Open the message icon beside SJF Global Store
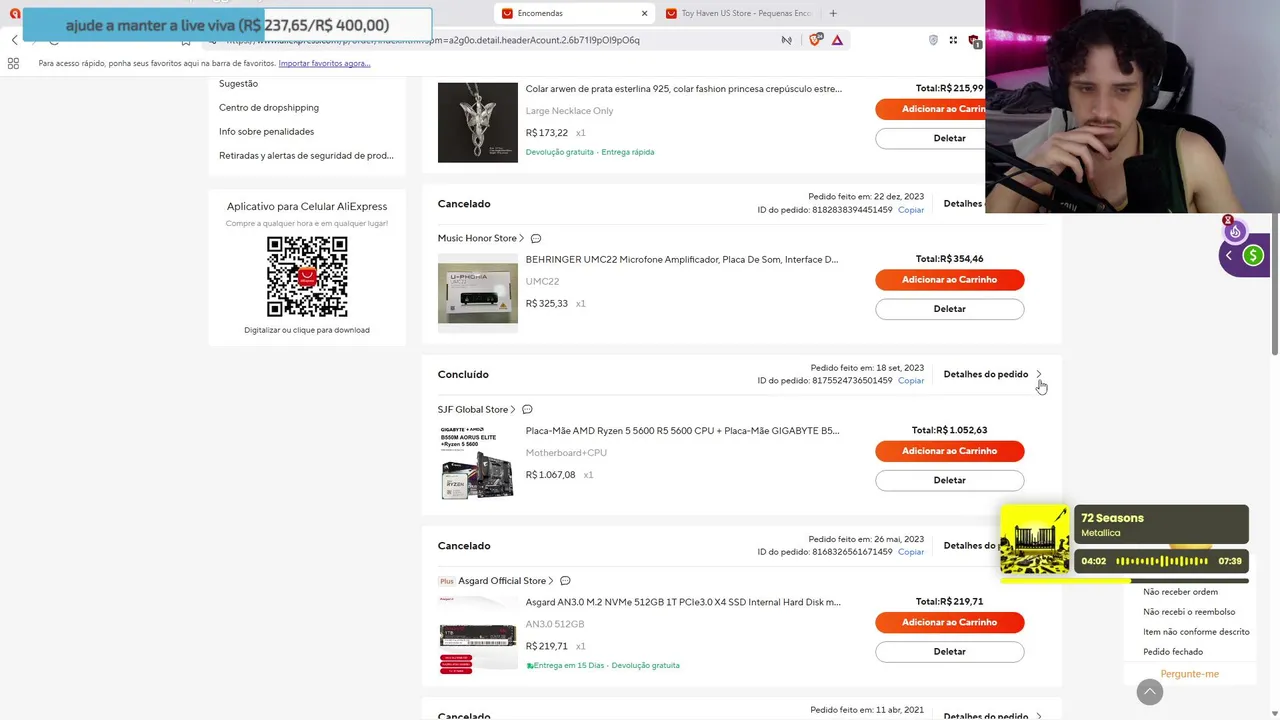The image size is (1280, 720). click(x=527, y=410)
